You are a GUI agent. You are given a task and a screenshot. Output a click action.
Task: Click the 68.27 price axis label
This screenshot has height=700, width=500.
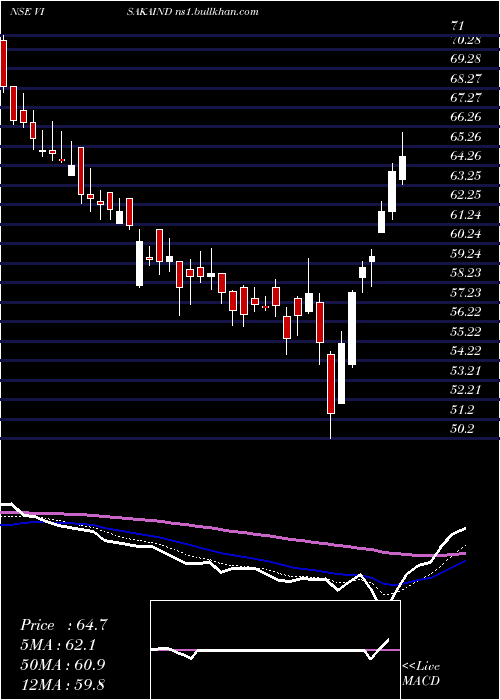click(x=466, y=79)
